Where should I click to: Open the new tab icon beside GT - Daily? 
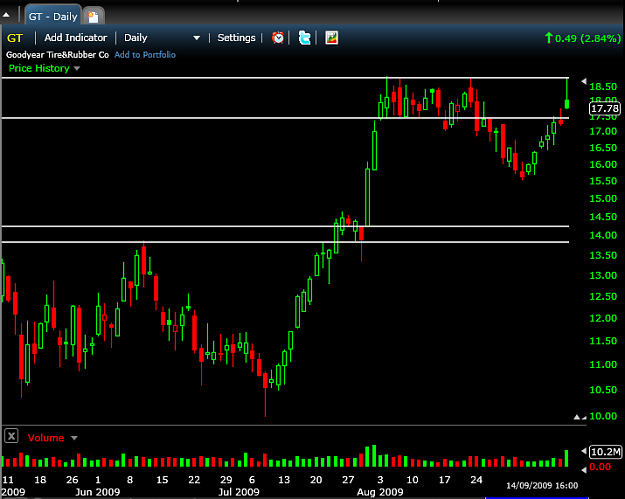coord(93,17)
